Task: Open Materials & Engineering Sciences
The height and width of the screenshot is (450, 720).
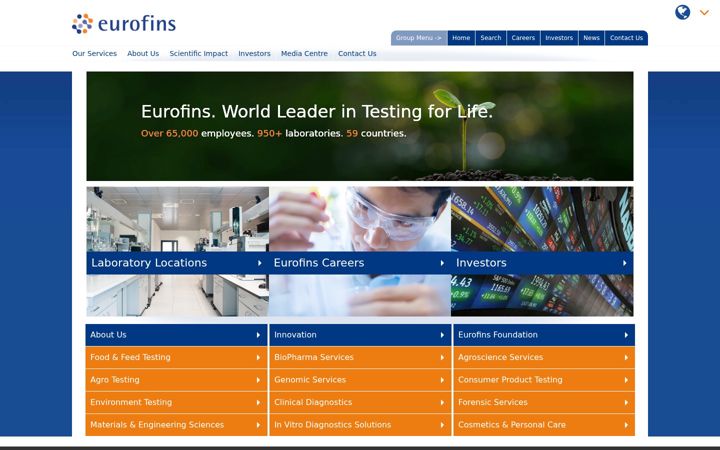Action: [176, 425]
